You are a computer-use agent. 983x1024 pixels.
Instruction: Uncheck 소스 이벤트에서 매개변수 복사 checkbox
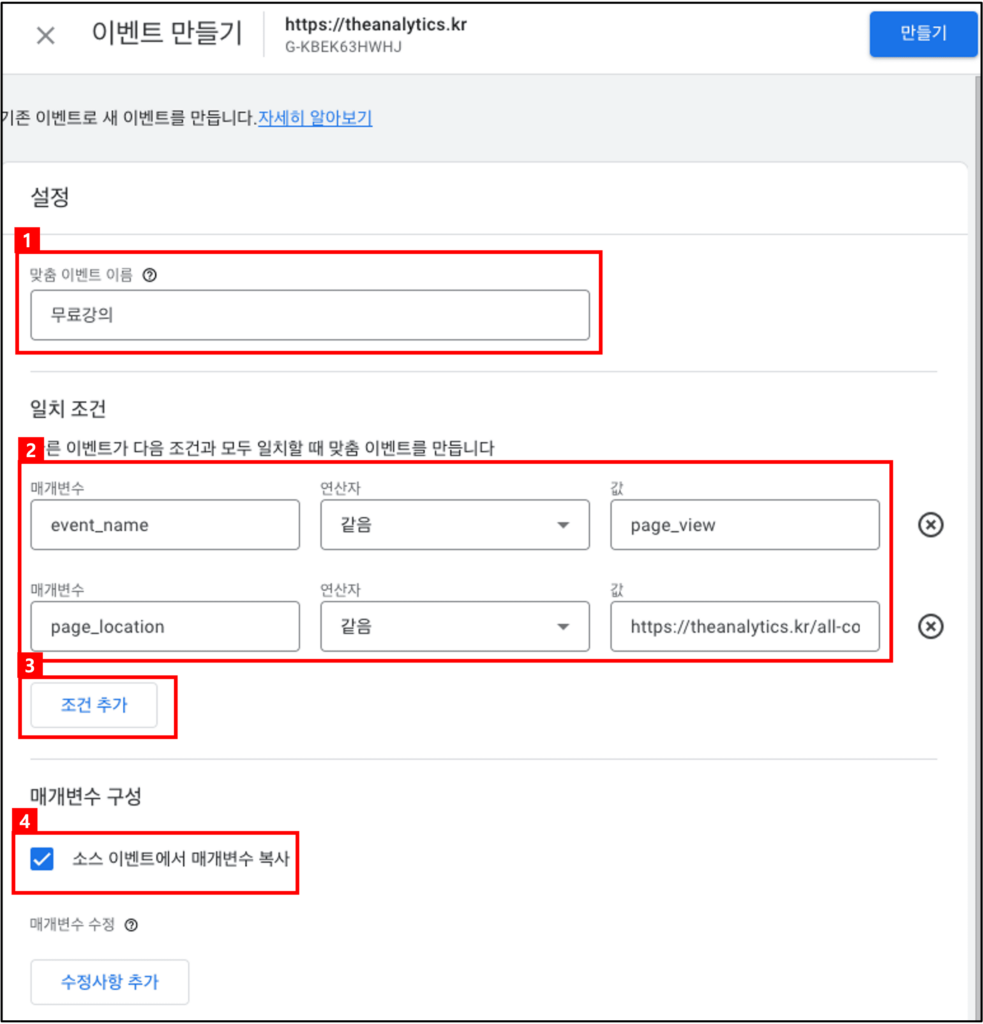pos(42,859)
